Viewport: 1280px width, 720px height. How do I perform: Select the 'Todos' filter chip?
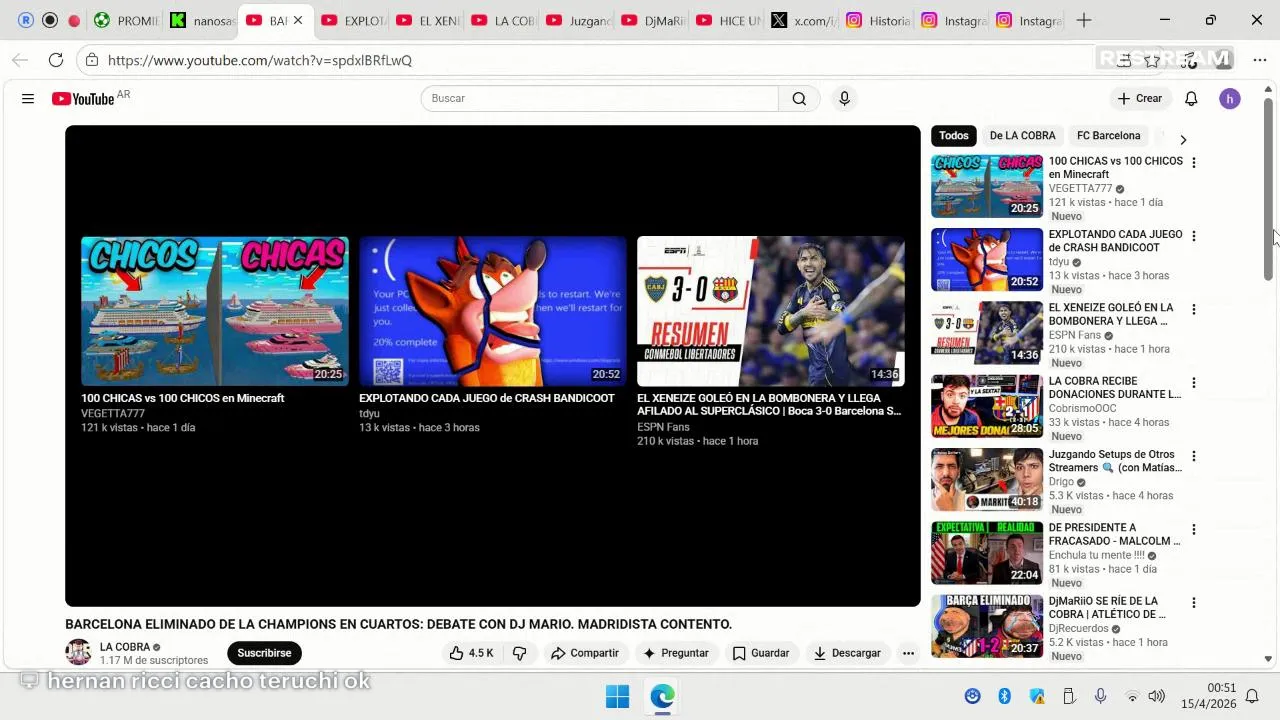click(954, 136)
